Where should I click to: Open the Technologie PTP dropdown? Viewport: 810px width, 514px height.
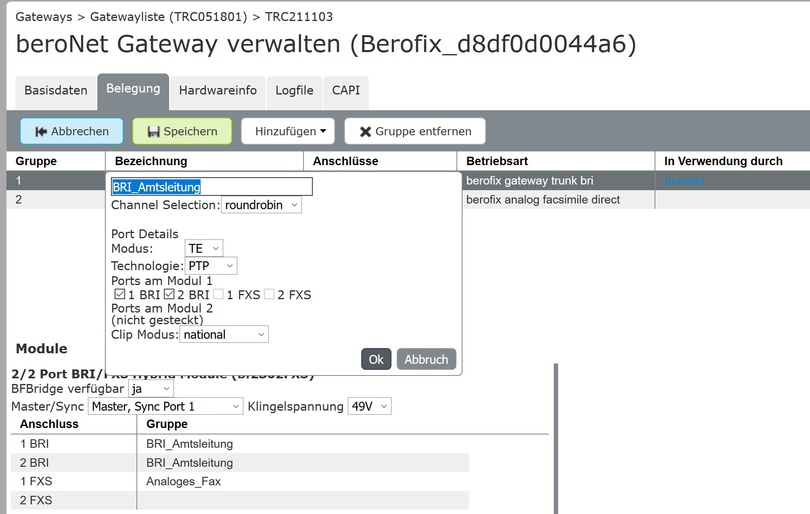point(211,266)
